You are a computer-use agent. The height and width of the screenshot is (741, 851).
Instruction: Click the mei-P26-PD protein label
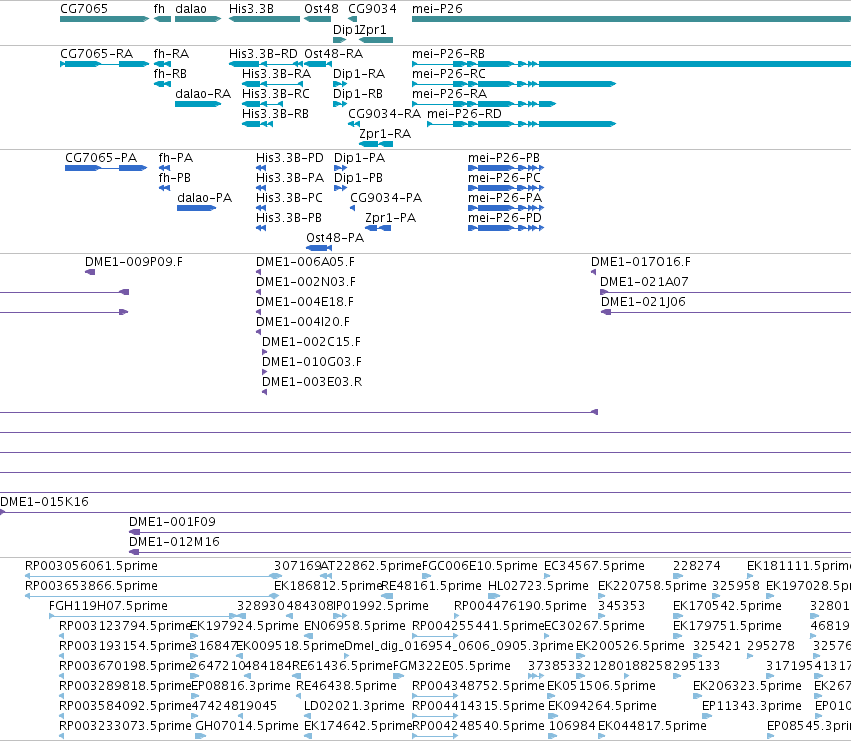[505, 218]
